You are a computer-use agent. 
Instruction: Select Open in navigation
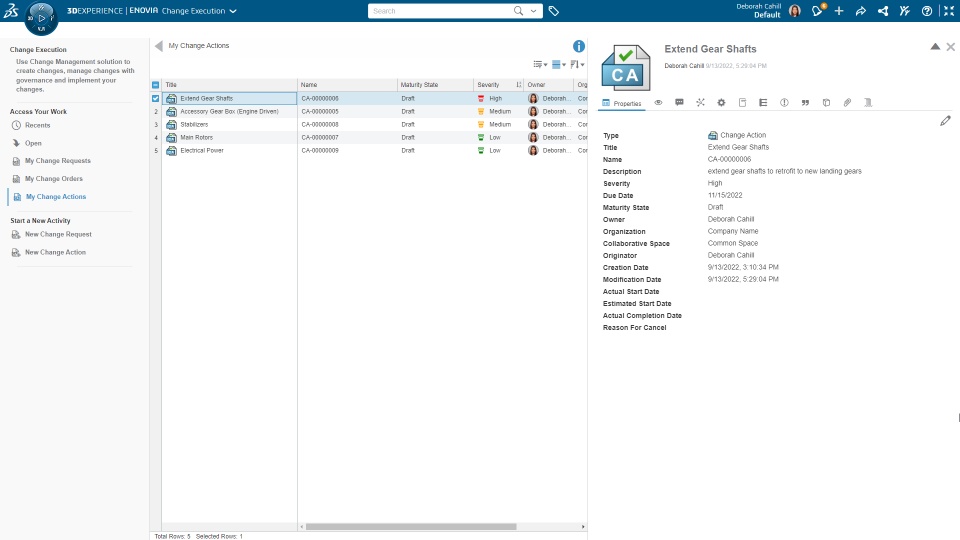click(x=33, y=143)
